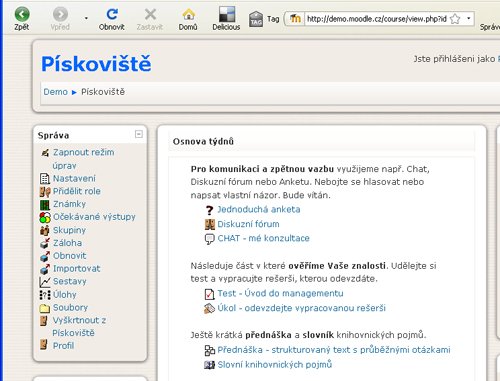Click the question mark icon of Jednoduchá anketa
The width and height of the screenshot is (500, 381).
pos(209,210)
